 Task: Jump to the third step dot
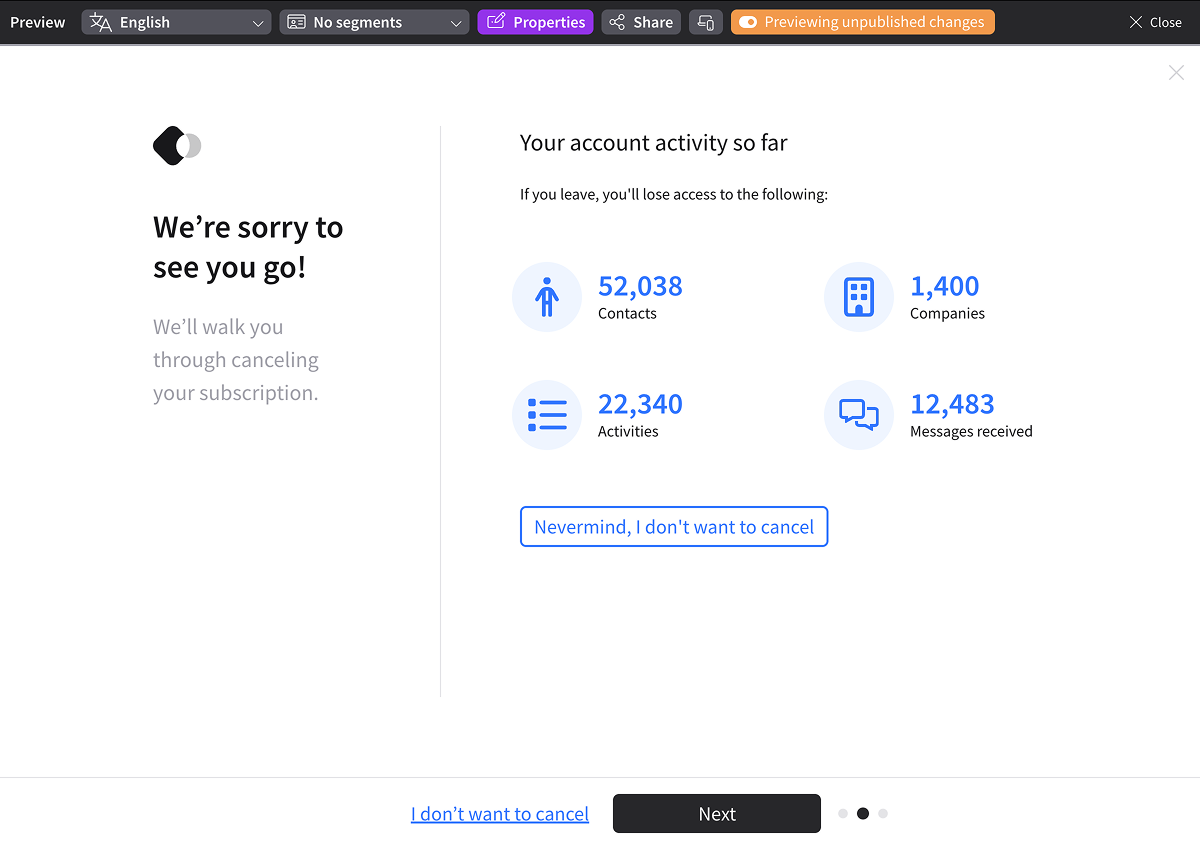pos(883,814)
